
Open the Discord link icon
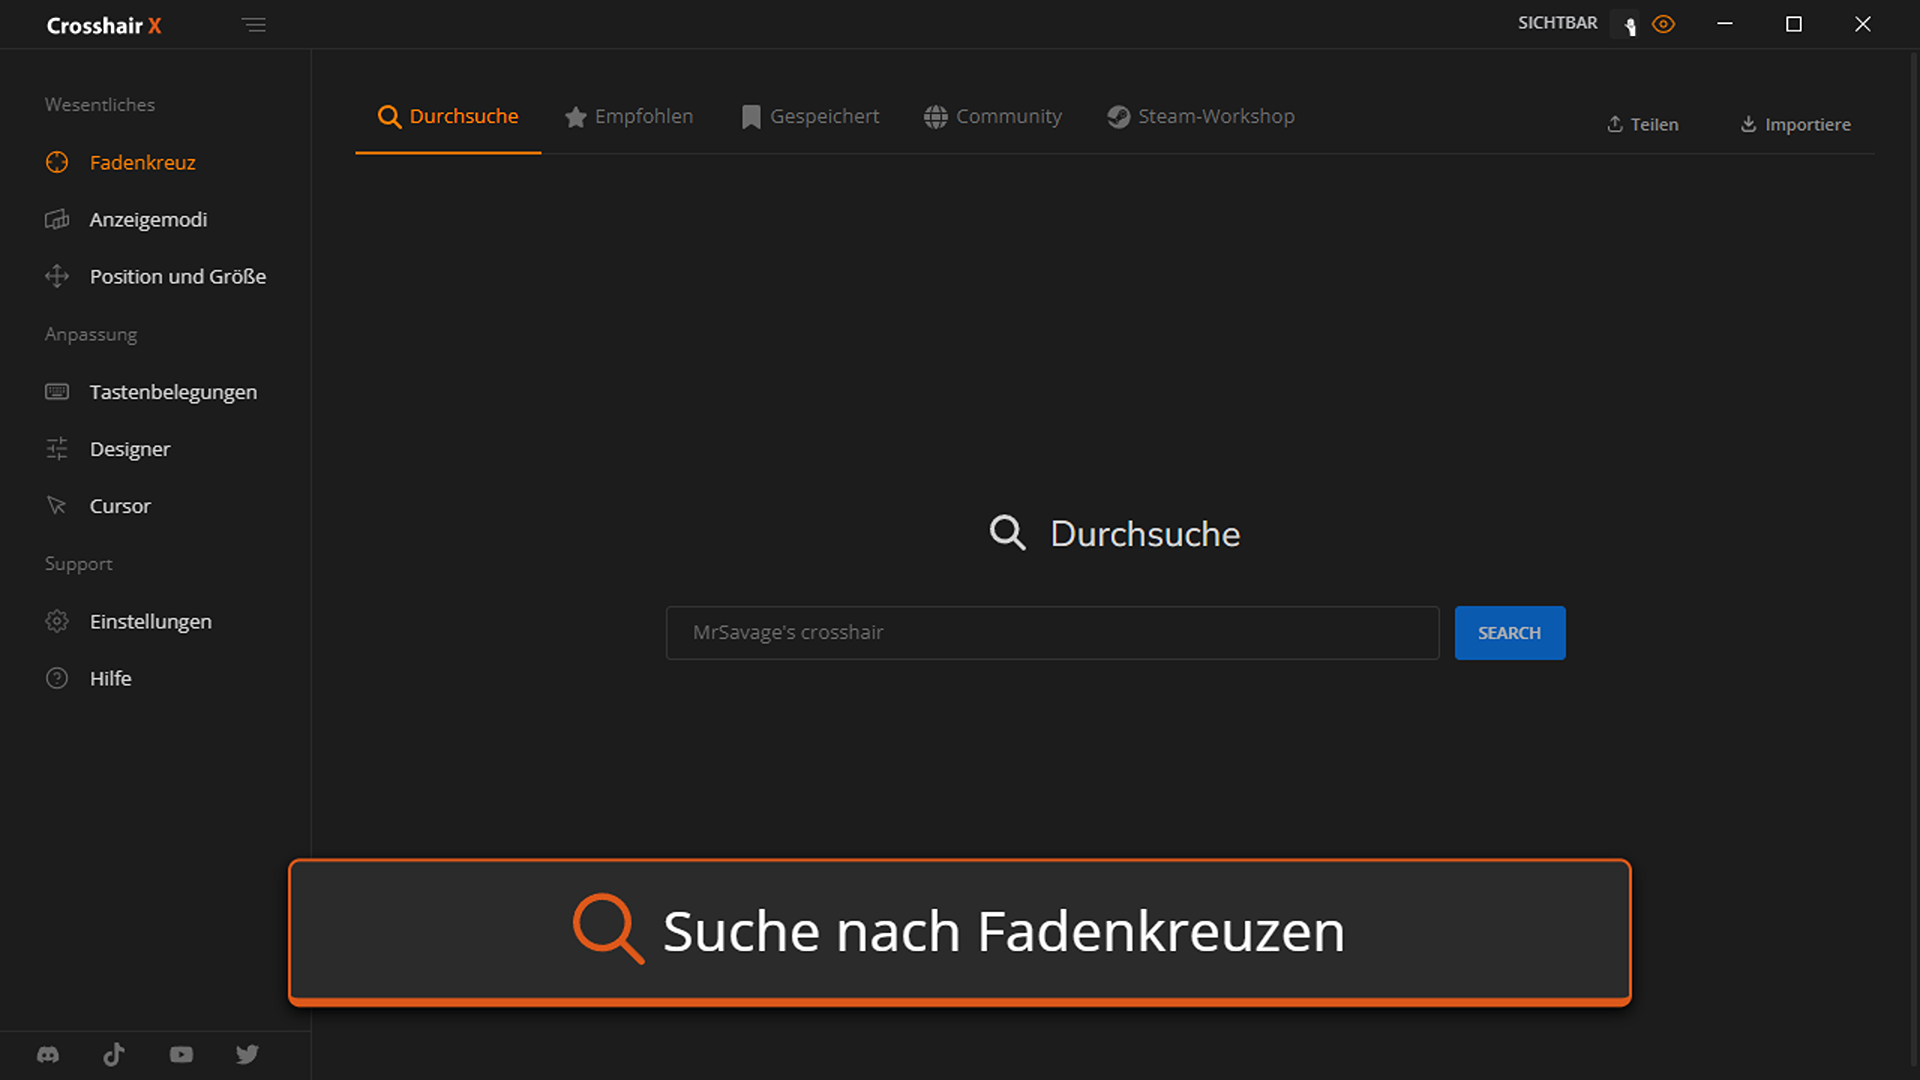pos(48,1054)
